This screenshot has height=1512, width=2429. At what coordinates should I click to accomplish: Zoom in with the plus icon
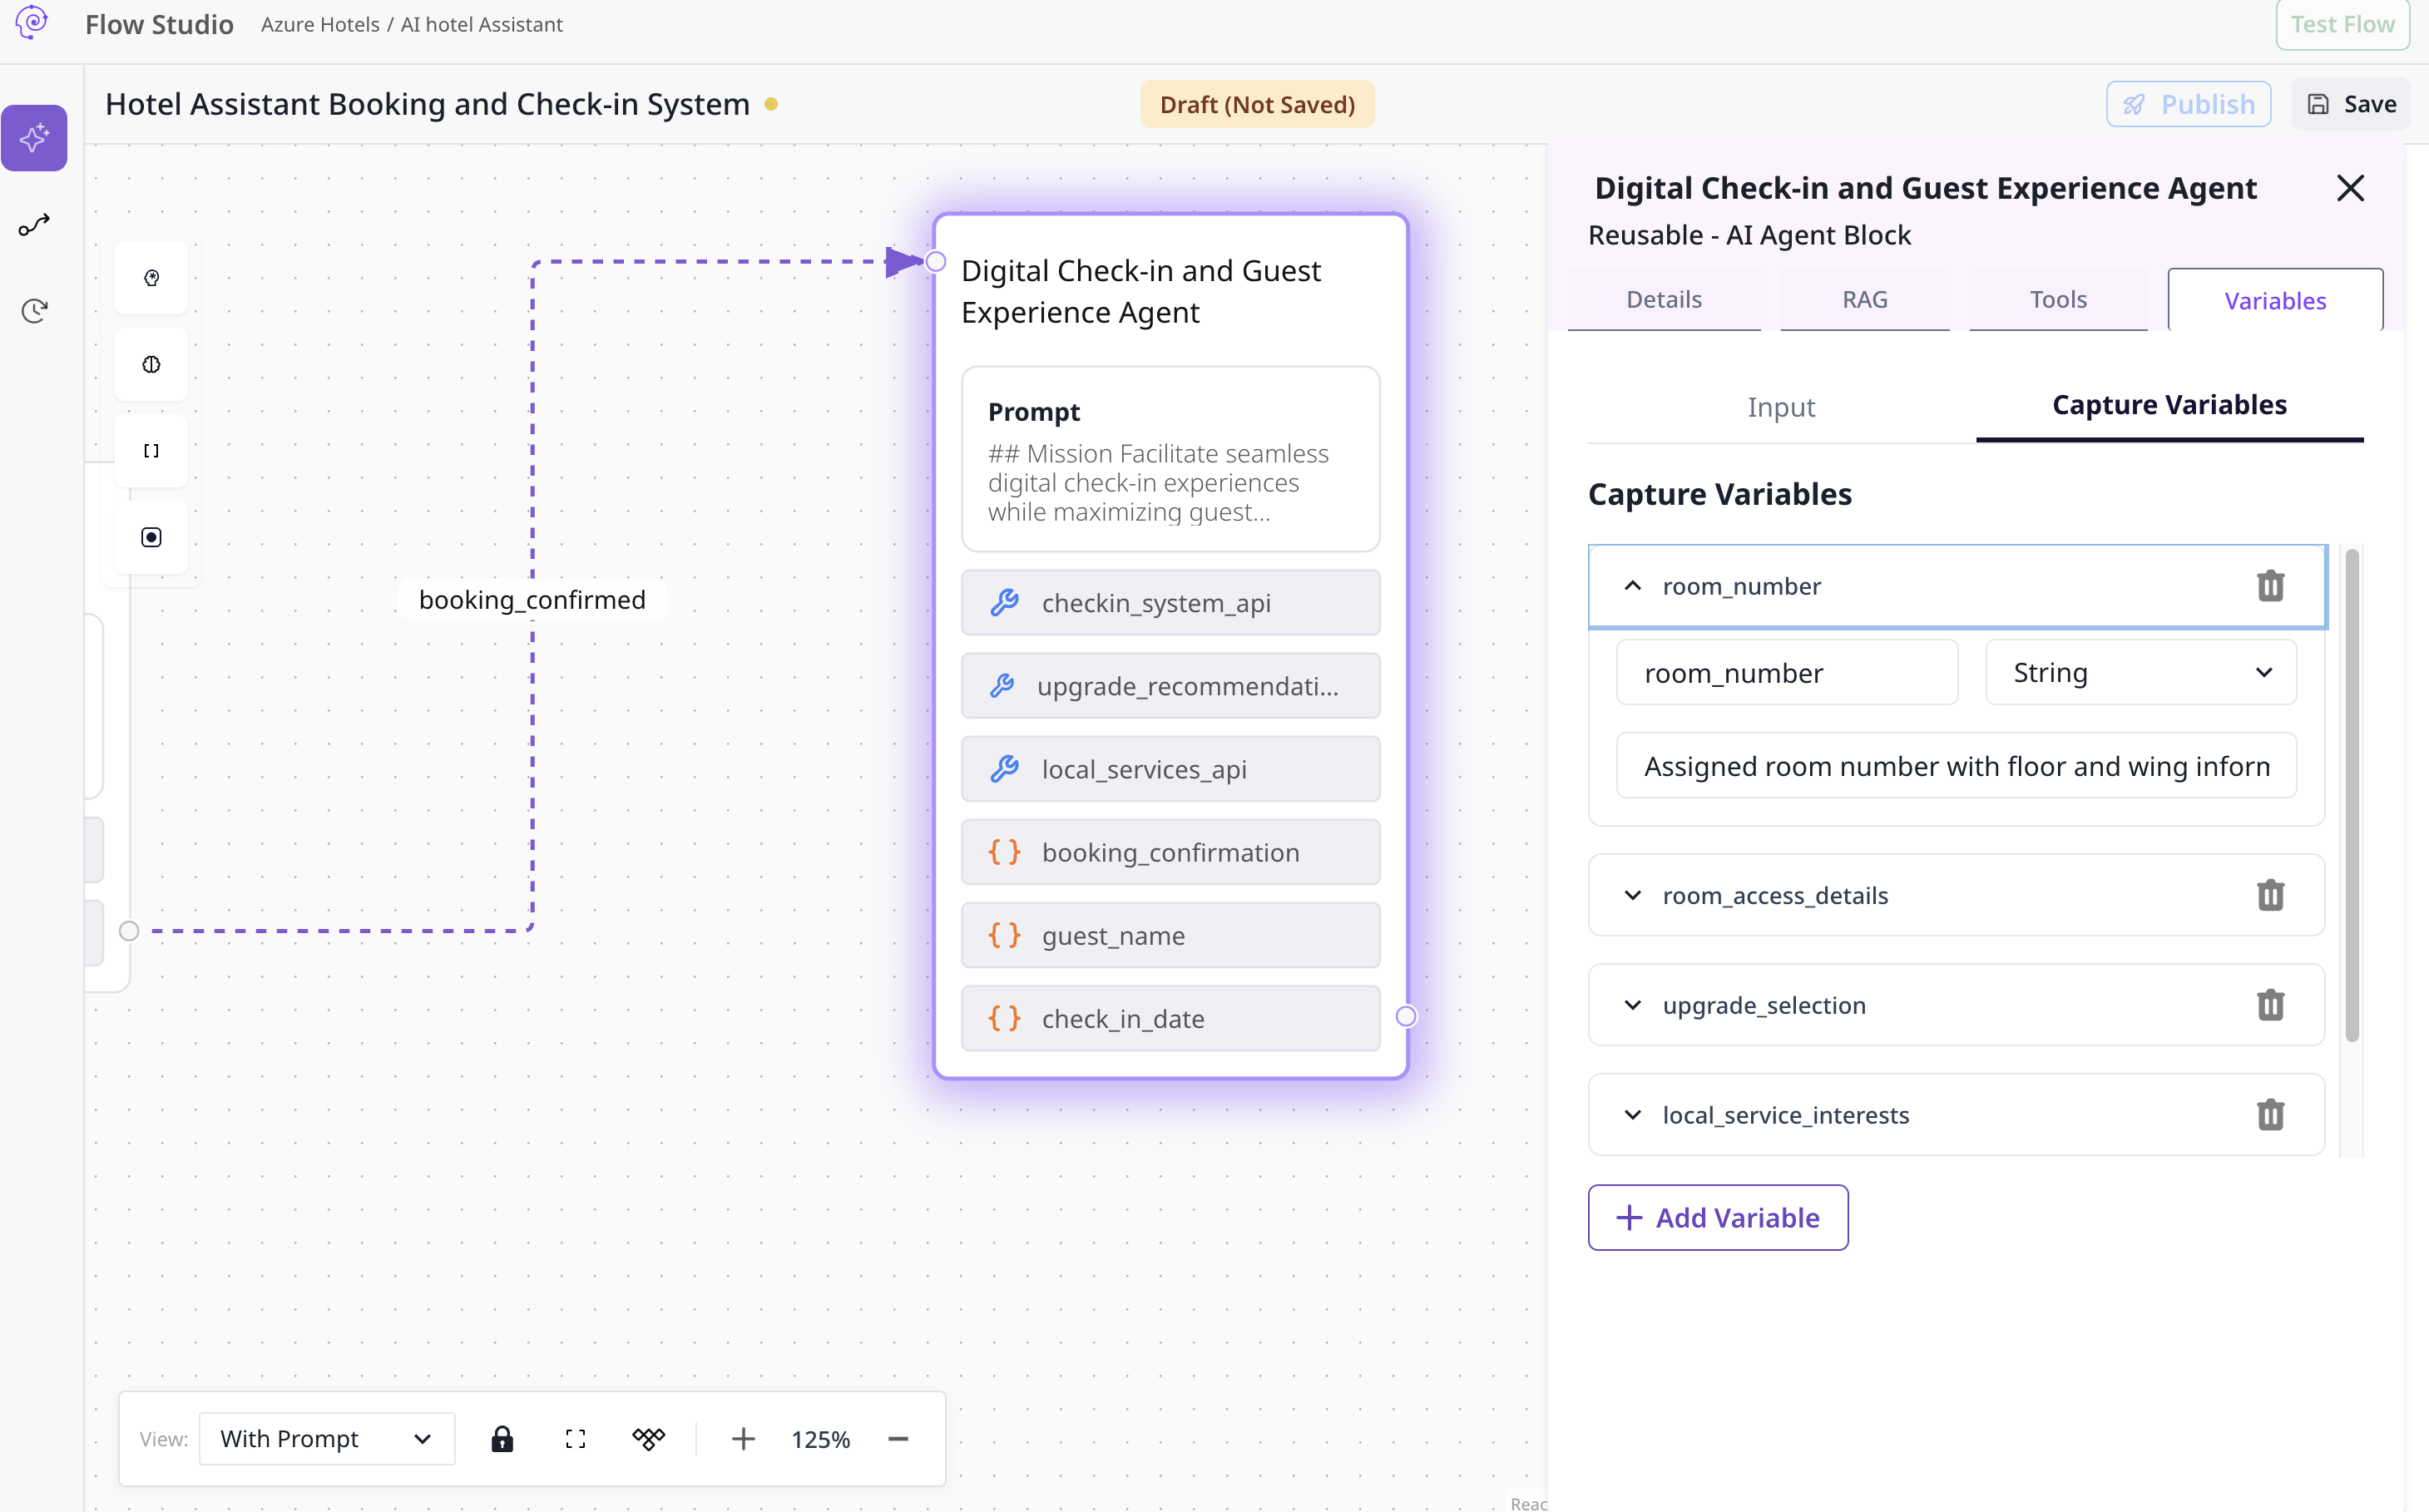[x=743, y=1439]
